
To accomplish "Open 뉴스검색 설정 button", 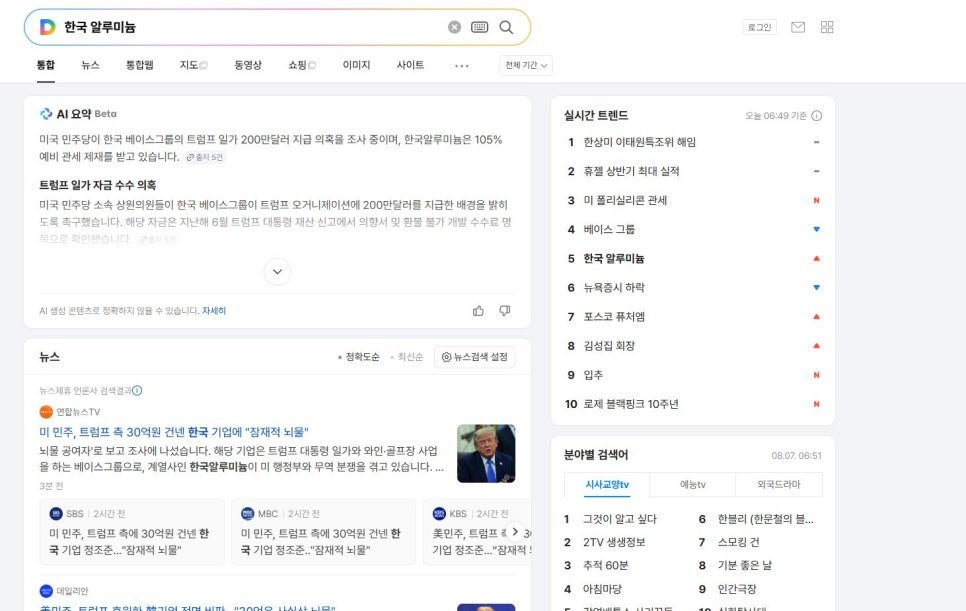I will (x=474, y=357).
